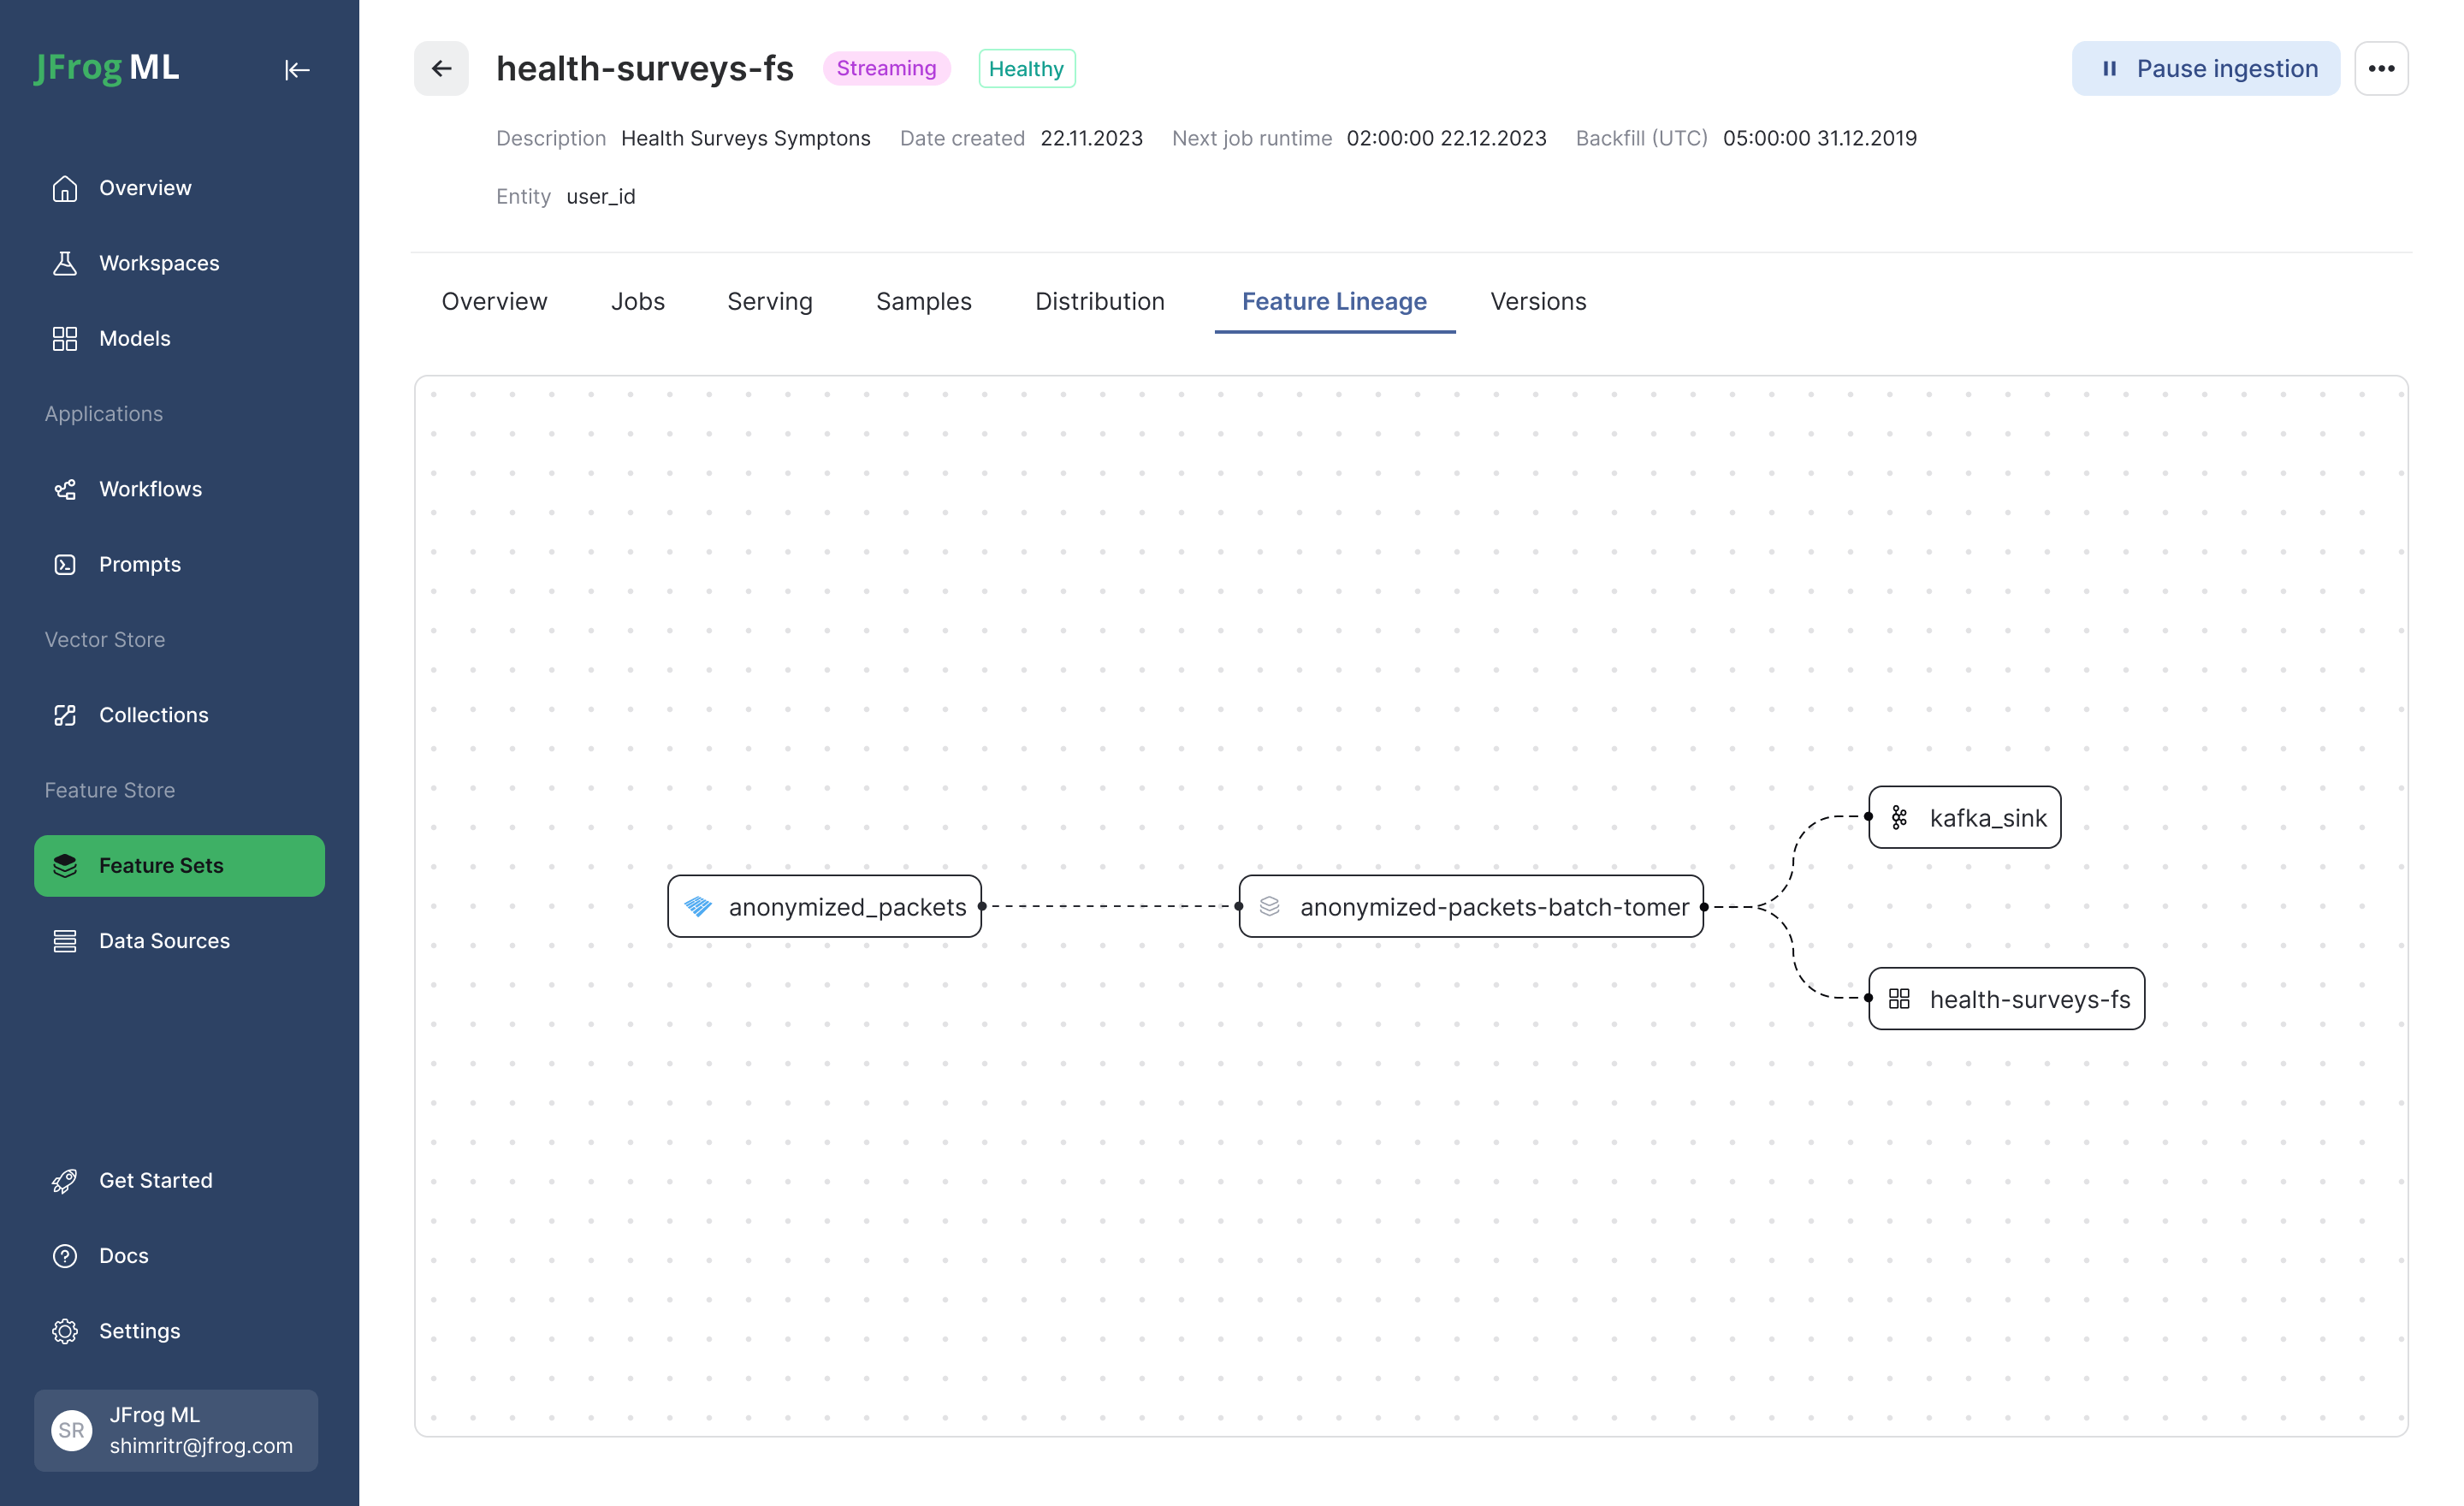
Task: Open Models in the sidebar
Action: point(180,338)
